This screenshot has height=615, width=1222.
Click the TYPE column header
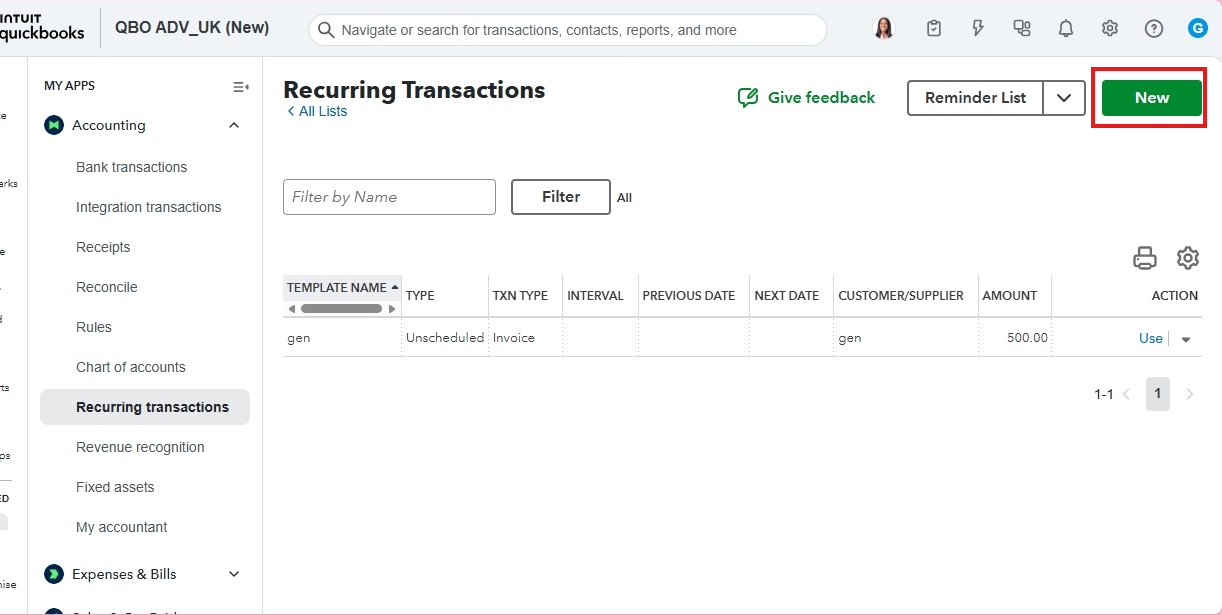(420, 296)
